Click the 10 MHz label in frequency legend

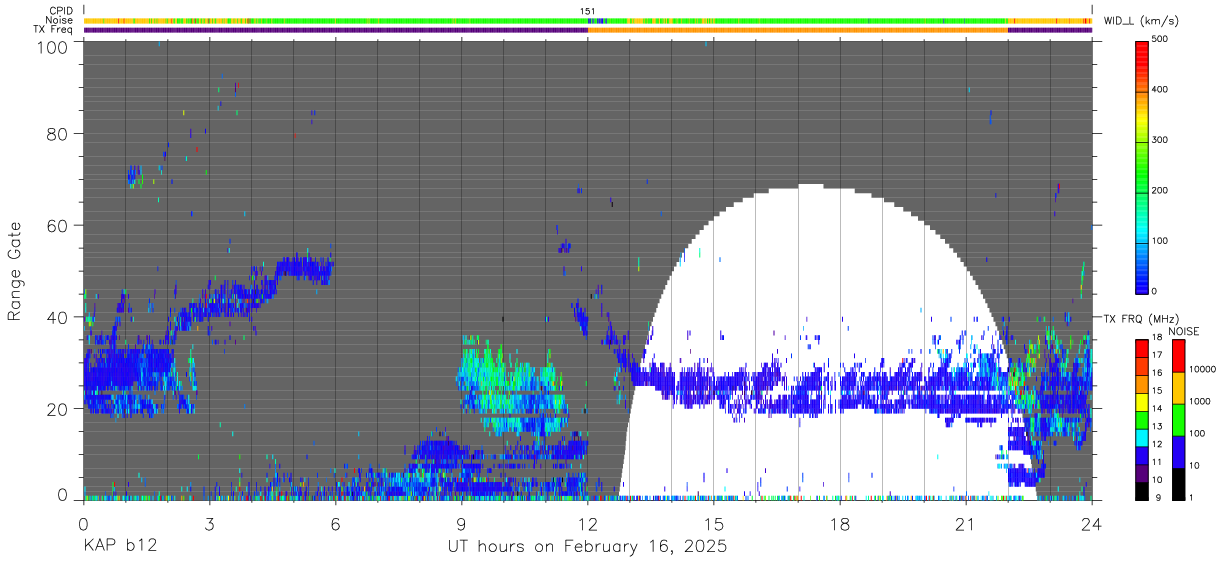1157,481
